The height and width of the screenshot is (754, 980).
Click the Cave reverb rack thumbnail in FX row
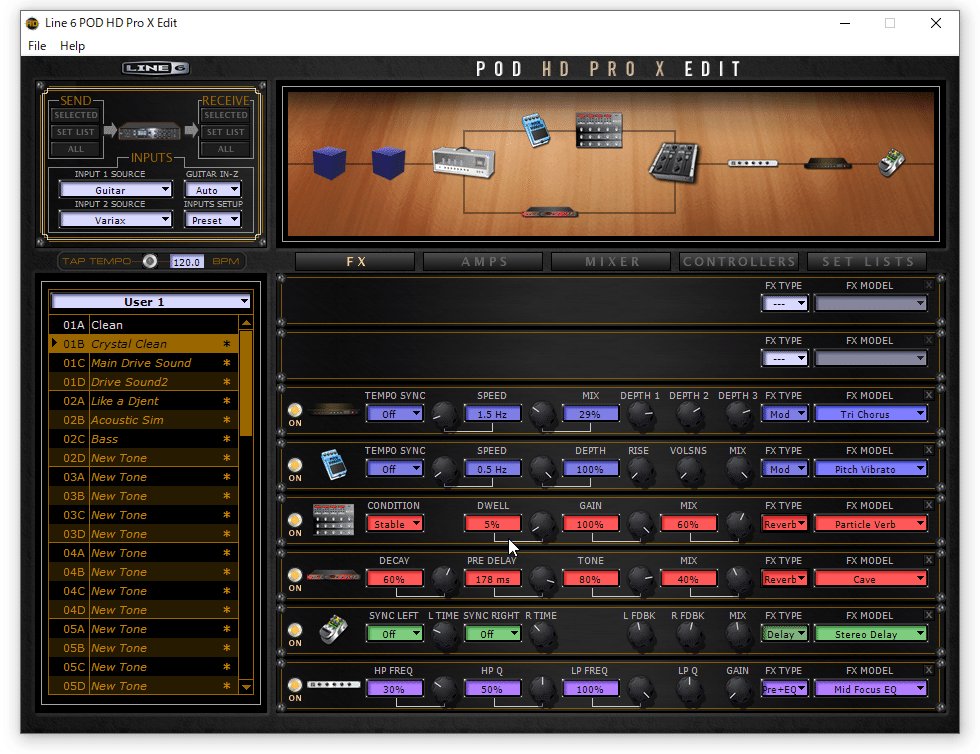[333, 576]
